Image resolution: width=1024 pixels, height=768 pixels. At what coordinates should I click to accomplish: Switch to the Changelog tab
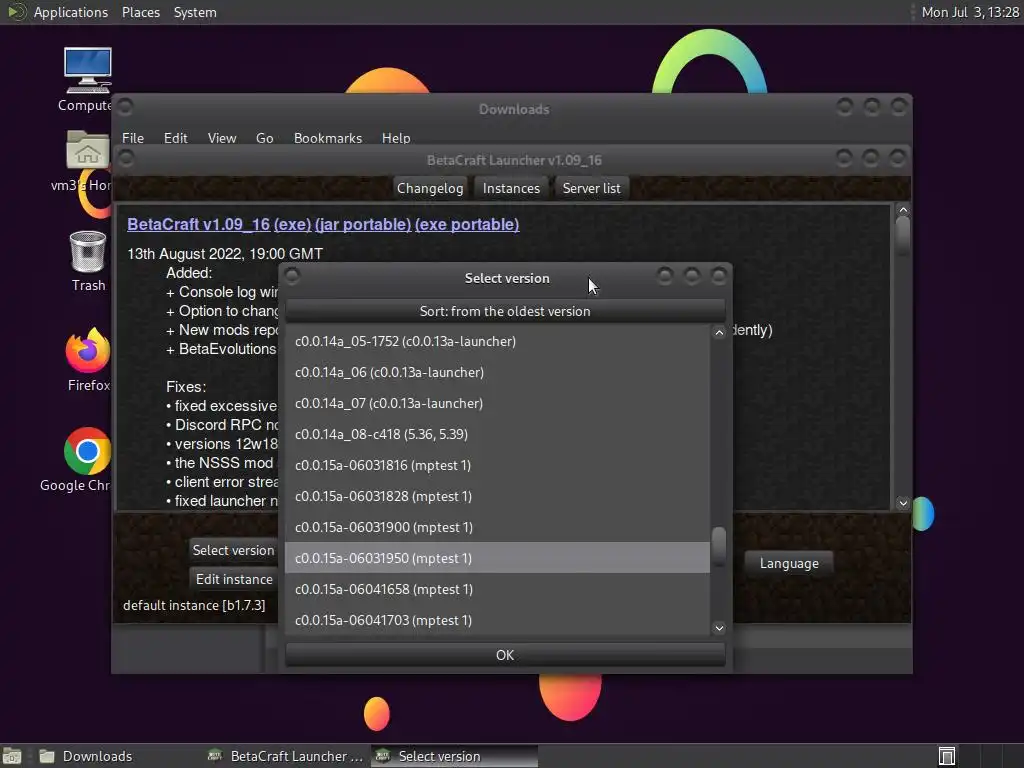point(430,188)
